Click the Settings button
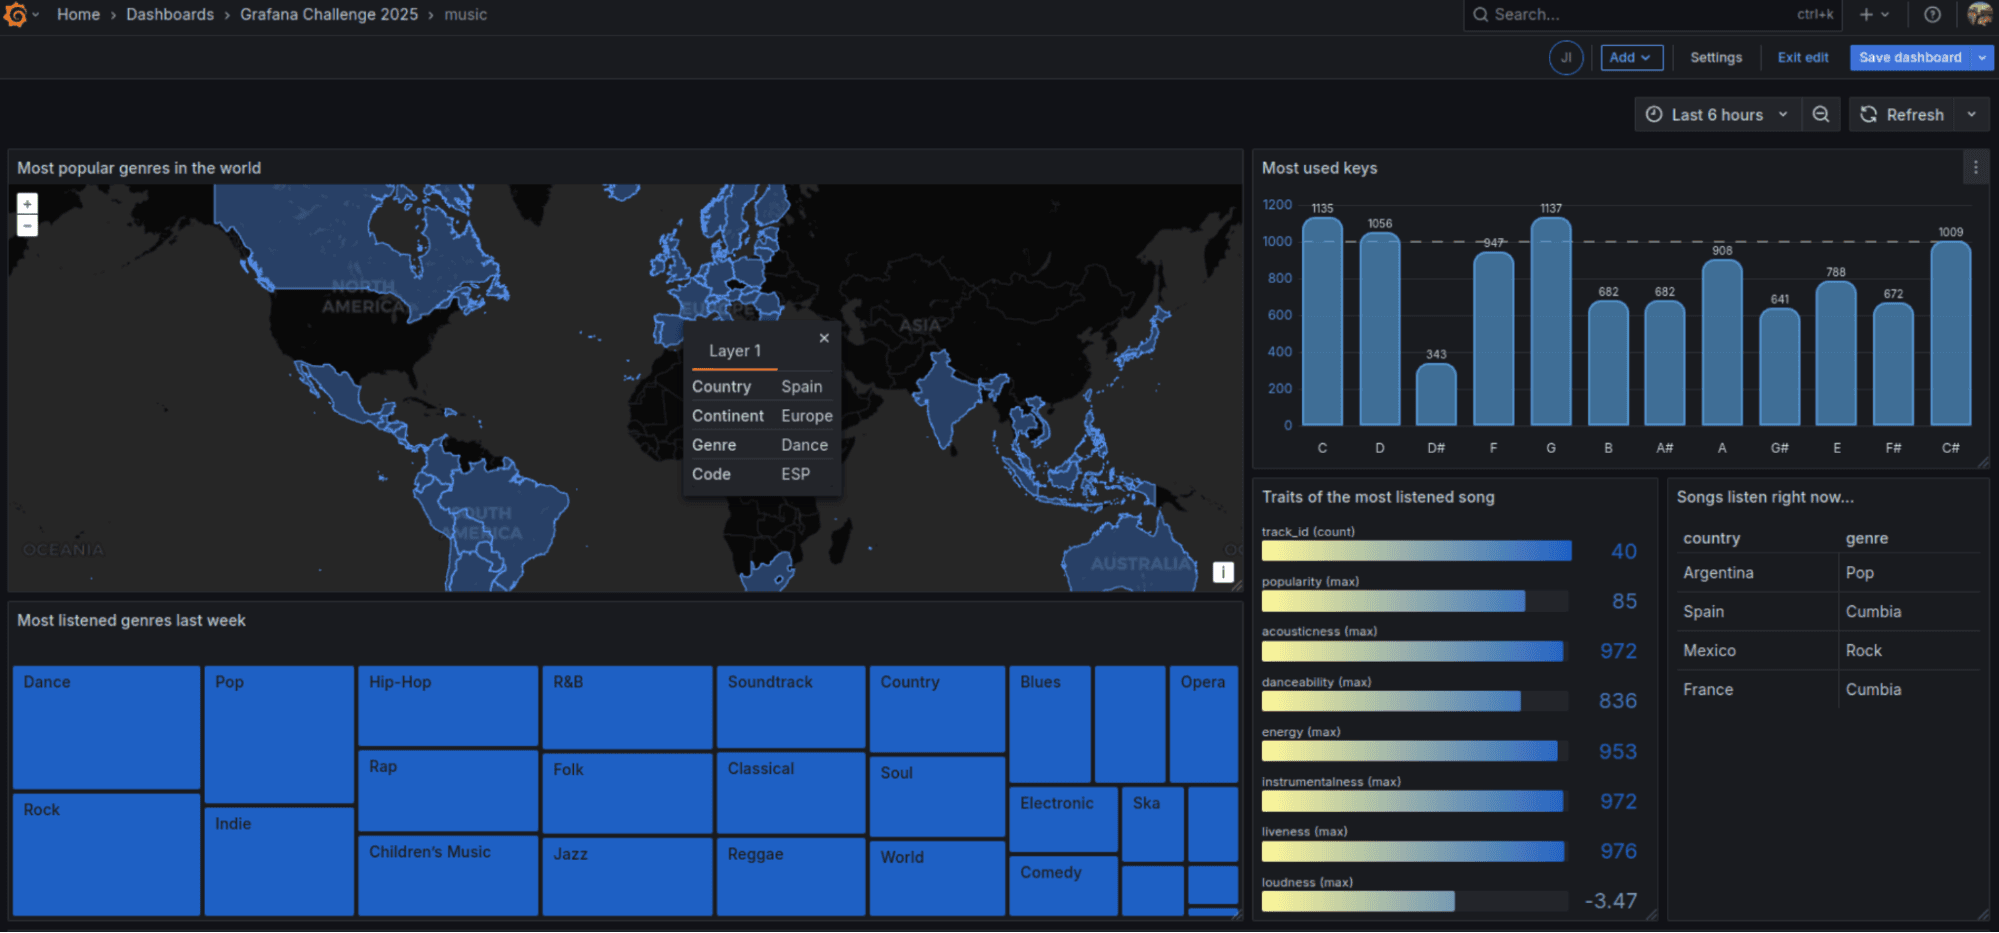Viewport: 1999px width, 933px height. pos(1716,57)
